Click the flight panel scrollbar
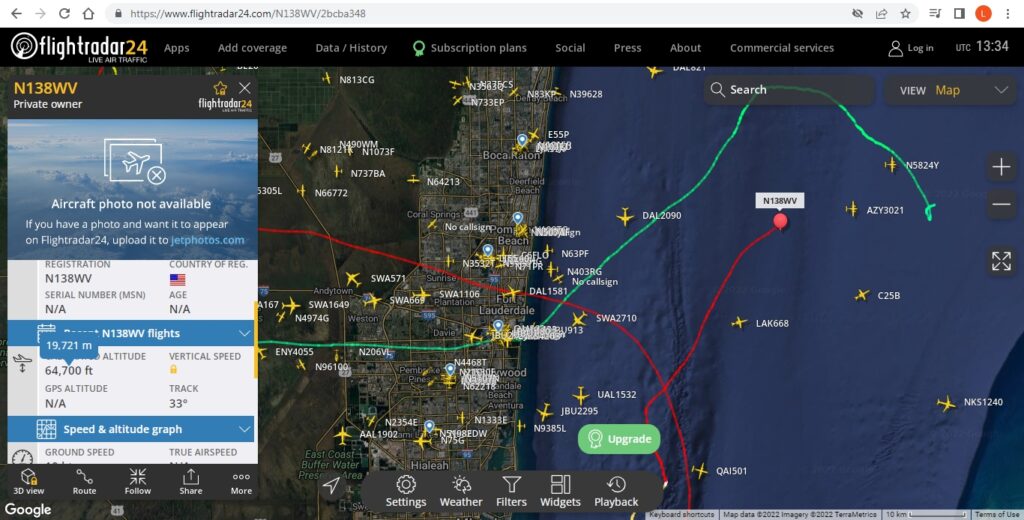This screenshot has height=520, width=1024. (x=256, y=340)
